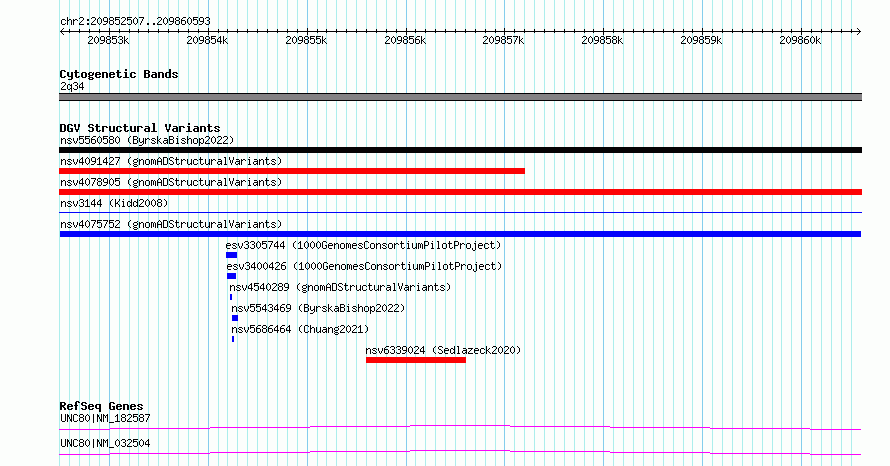Click the right arrowhead of the ruler

pyautogui.click(x=859, y=32)
